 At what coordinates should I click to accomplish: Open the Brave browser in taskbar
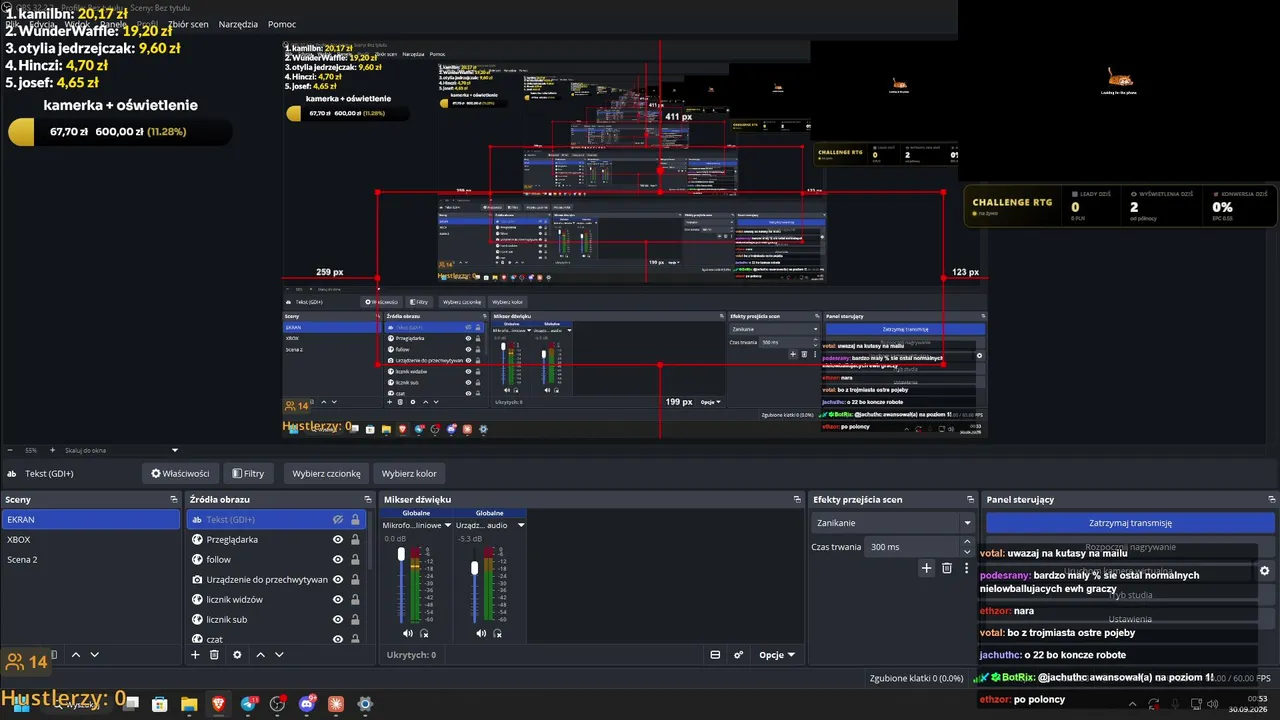(219, 704)
